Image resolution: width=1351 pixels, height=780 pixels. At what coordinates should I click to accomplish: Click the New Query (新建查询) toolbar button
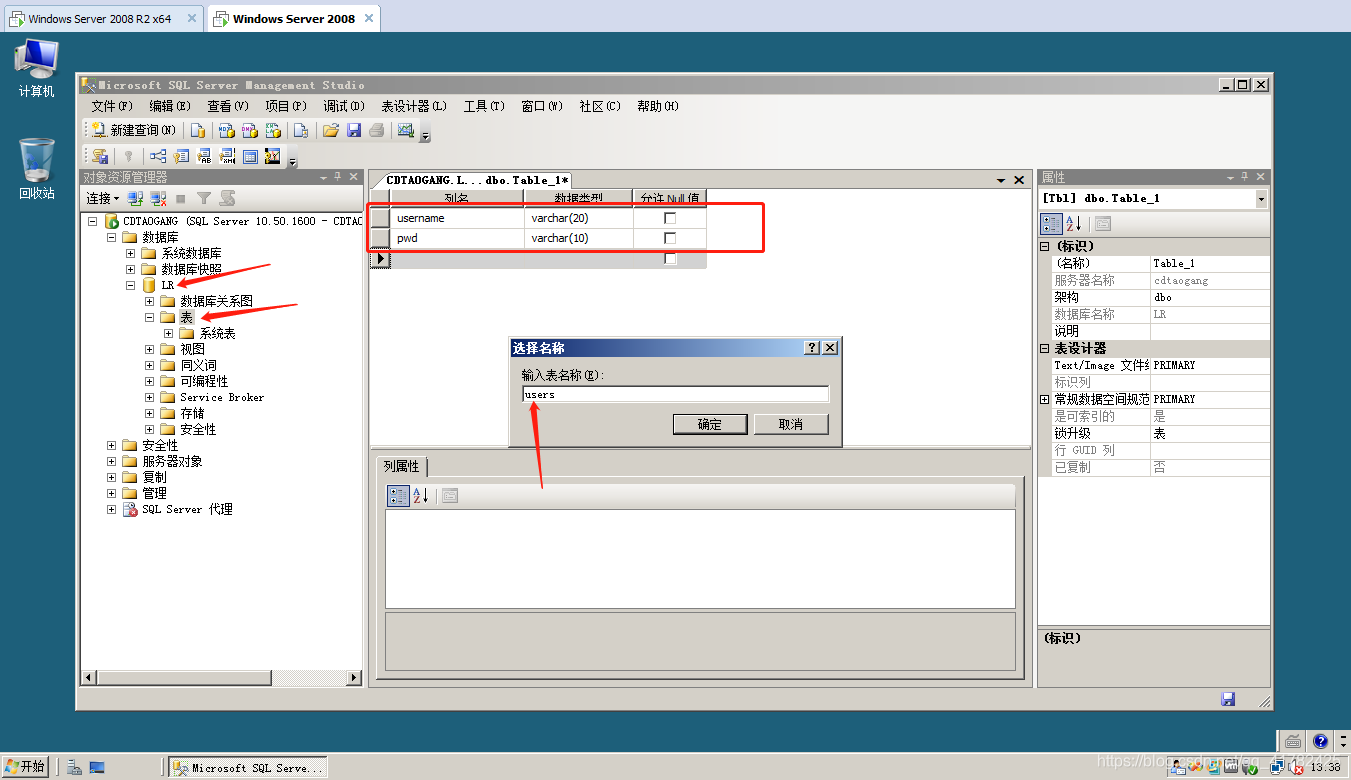point(133,130)
